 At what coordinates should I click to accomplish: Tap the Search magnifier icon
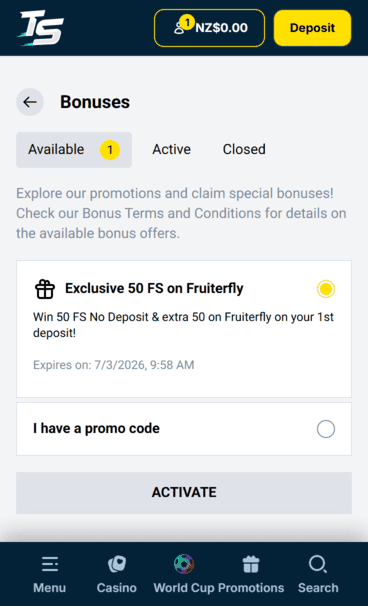[318, 565]
